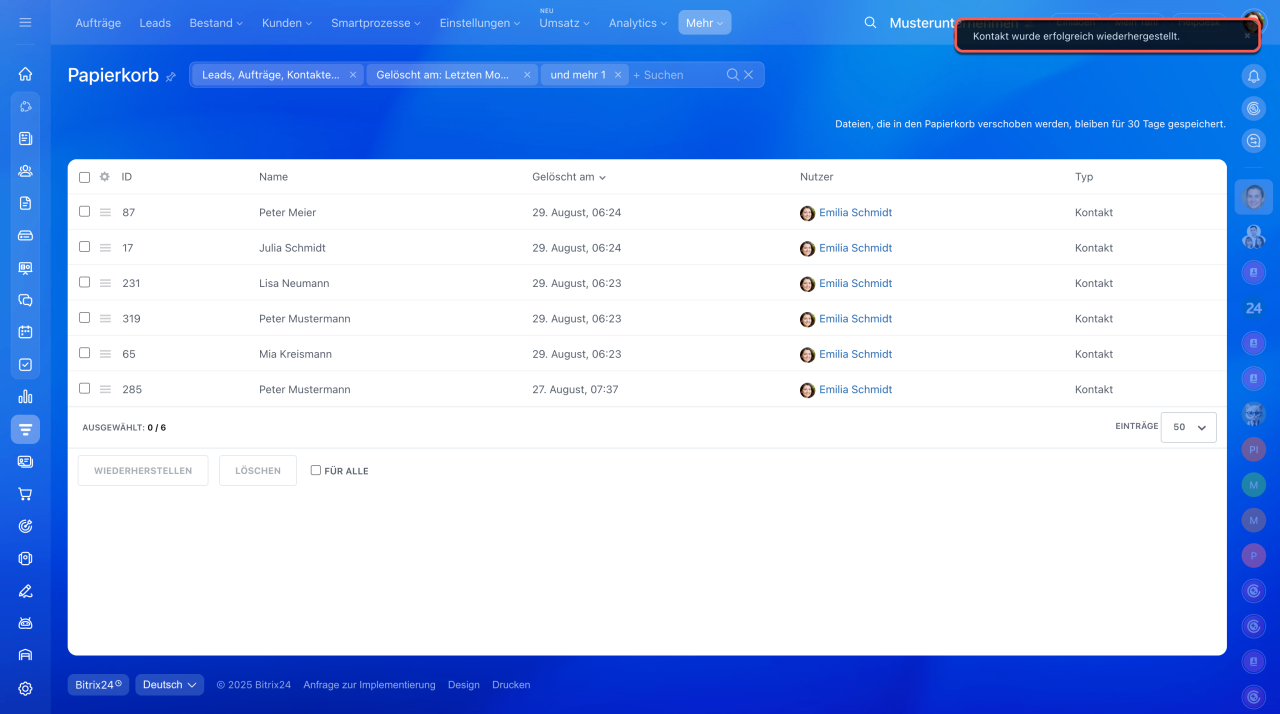Open the CRM funnel sidebar icon
The image size is (1280, 714).
pos(25,429)
